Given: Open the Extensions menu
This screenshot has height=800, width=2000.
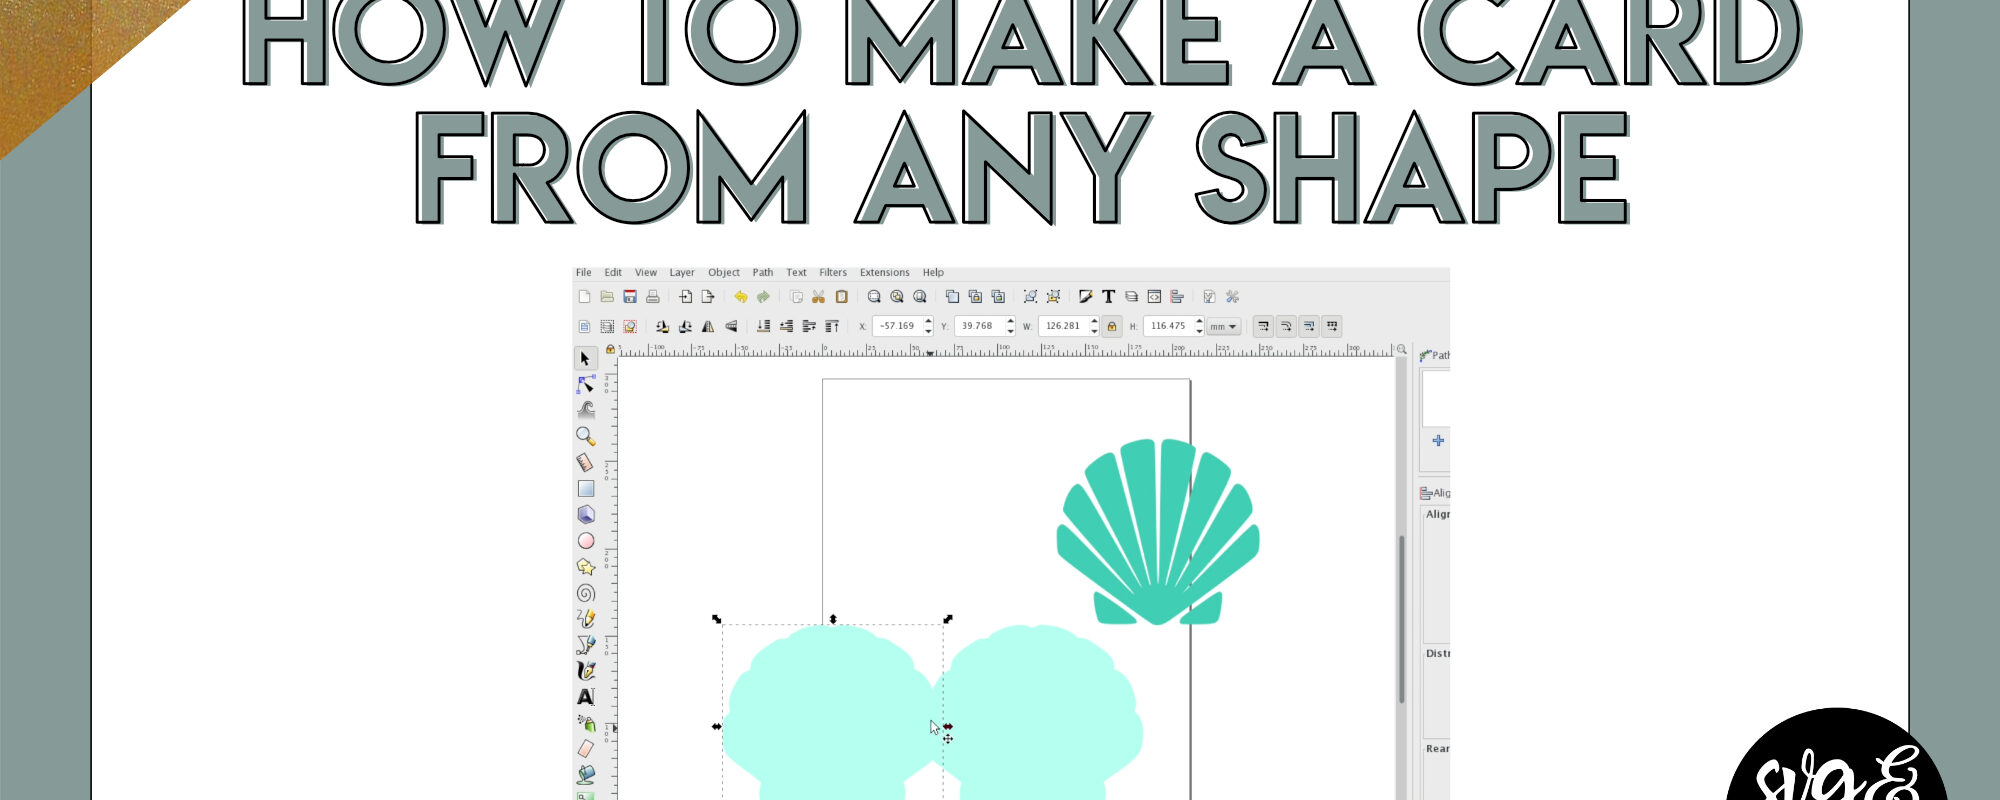Looking at the screenshot, I should pos(885,272).
